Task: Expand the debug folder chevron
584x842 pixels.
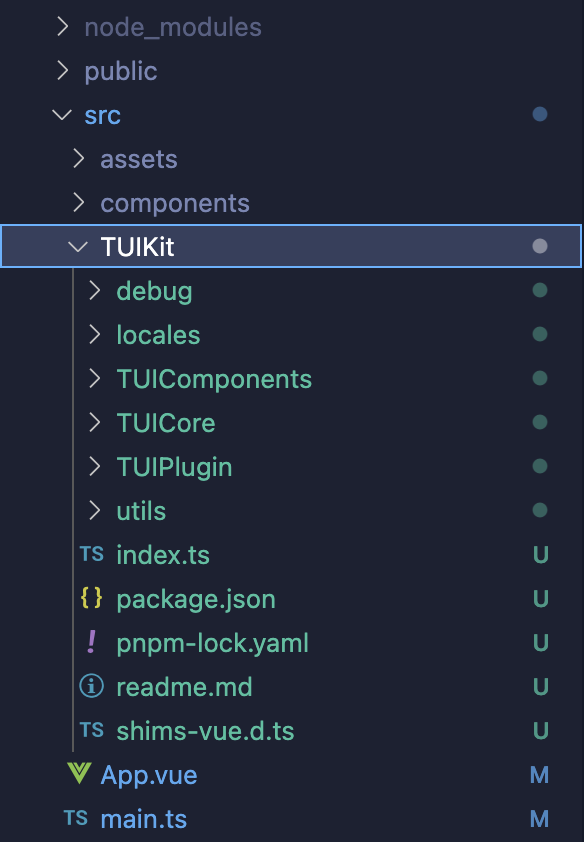Action: click(x=94, y=291)
